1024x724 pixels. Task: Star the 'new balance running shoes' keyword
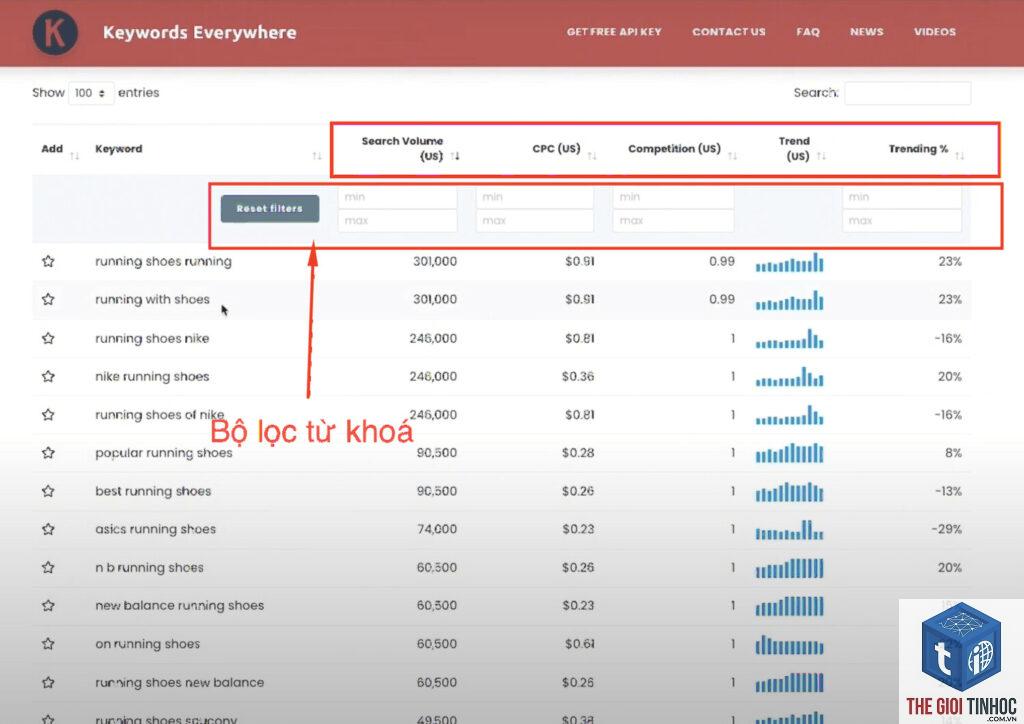tap(48, 605)
